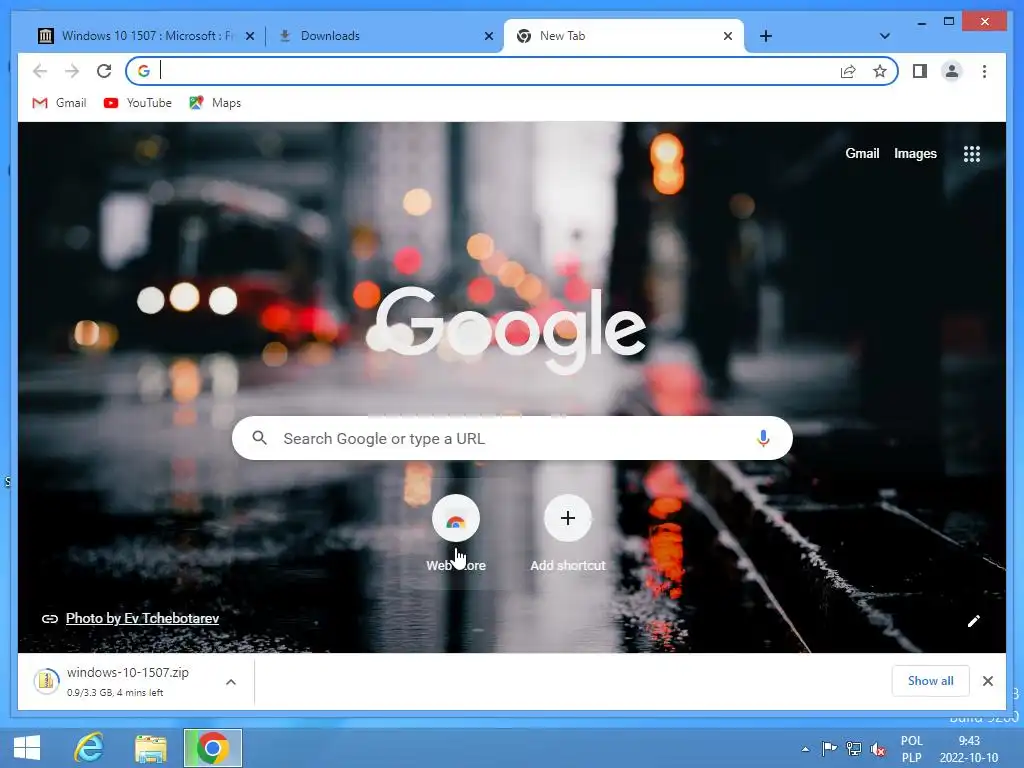Open Chrome three-dot menu
The image size is (1024, 768).
pos(984,71)
